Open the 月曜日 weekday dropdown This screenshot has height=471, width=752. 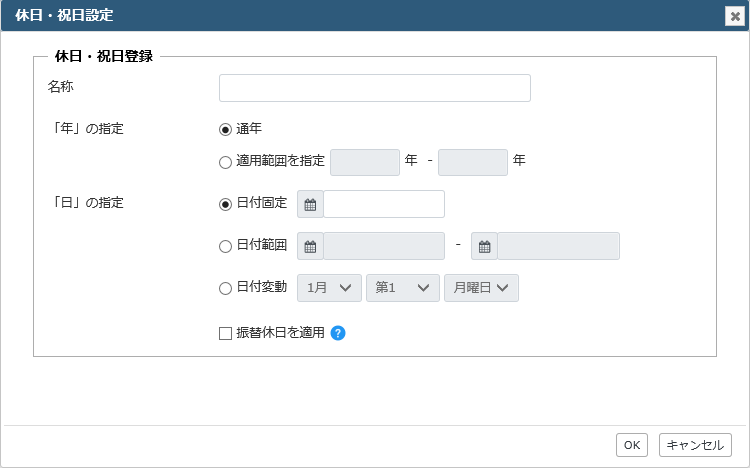click(x=481, y=288)
